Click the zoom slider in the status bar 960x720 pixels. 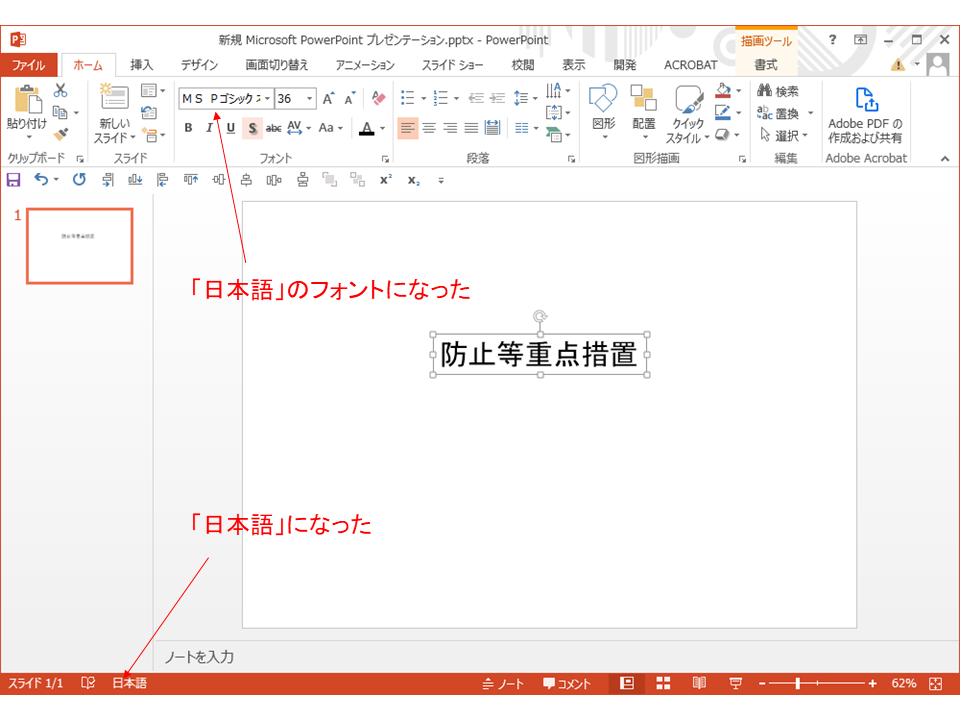click(816, 683)
